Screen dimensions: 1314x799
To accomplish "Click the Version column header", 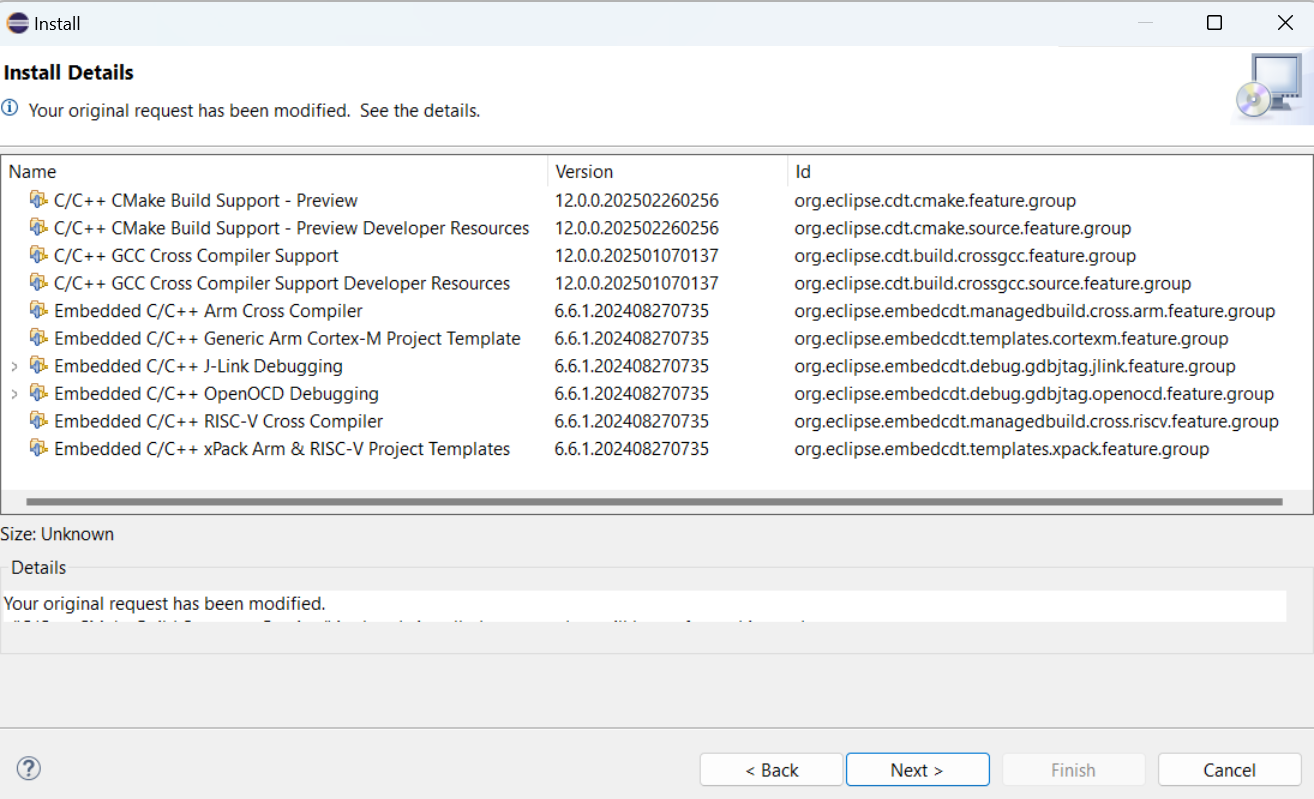I will 584,171.
